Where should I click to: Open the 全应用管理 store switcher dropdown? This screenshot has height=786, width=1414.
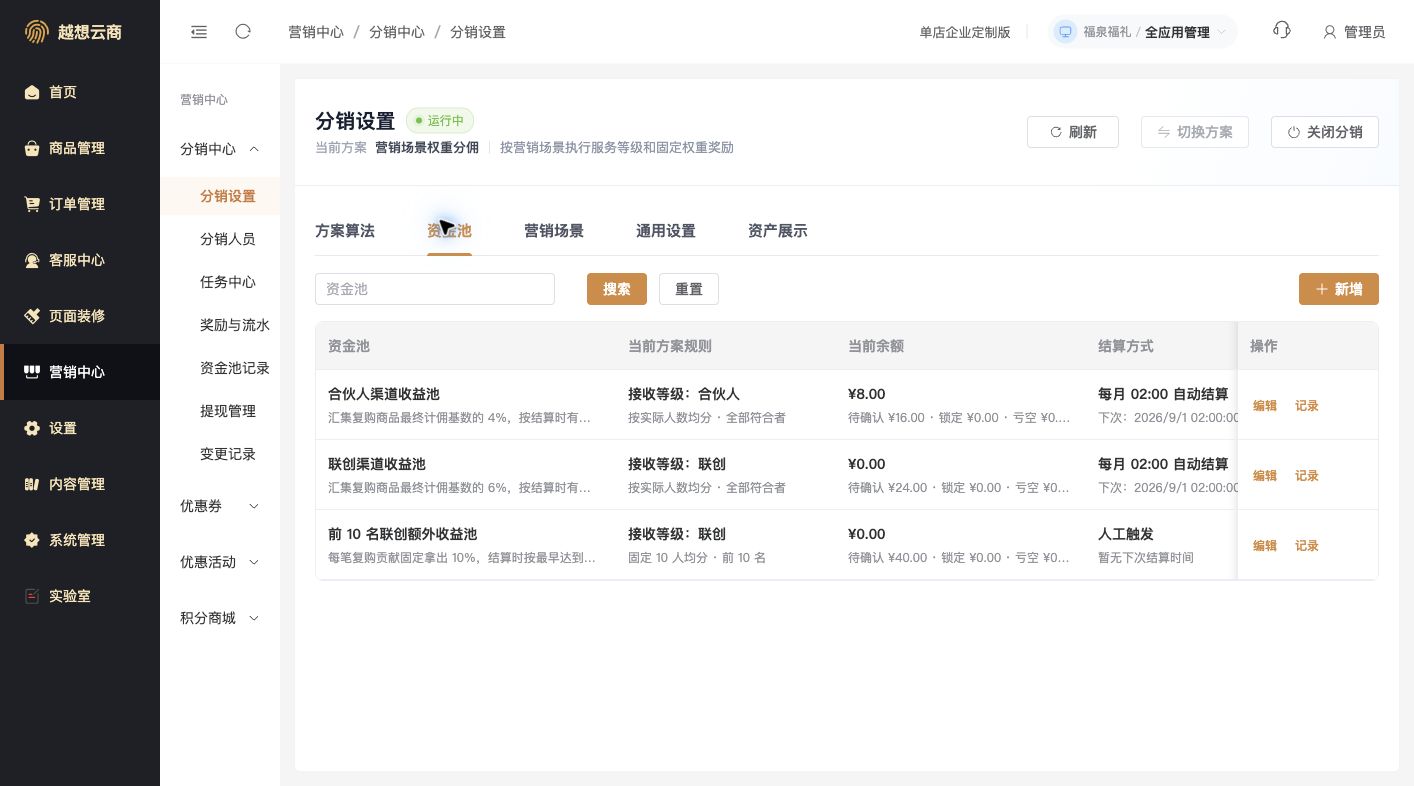(x=1143, y=32)
